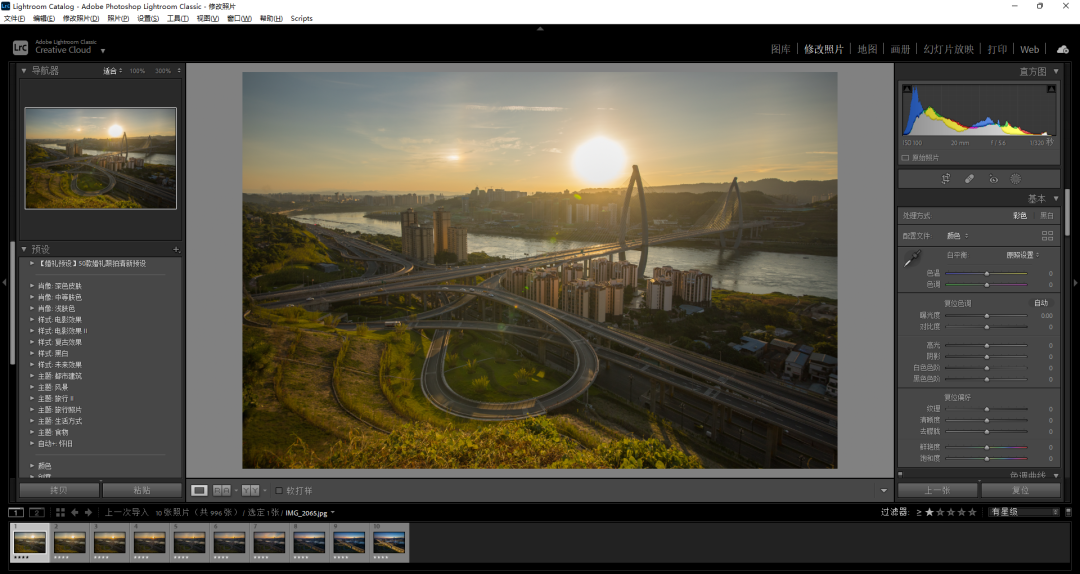This screenshot has width=1080, height=574.
Task: Click the cloud sync status icon
Action: pyautogui.click(x=1062, y=49)
